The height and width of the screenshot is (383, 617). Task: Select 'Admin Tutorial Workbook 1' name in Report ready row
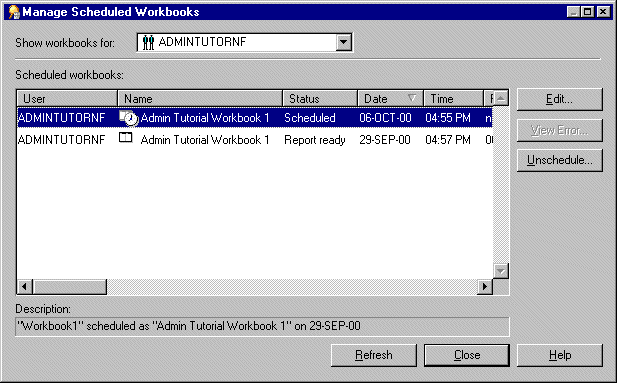point(205,140)
